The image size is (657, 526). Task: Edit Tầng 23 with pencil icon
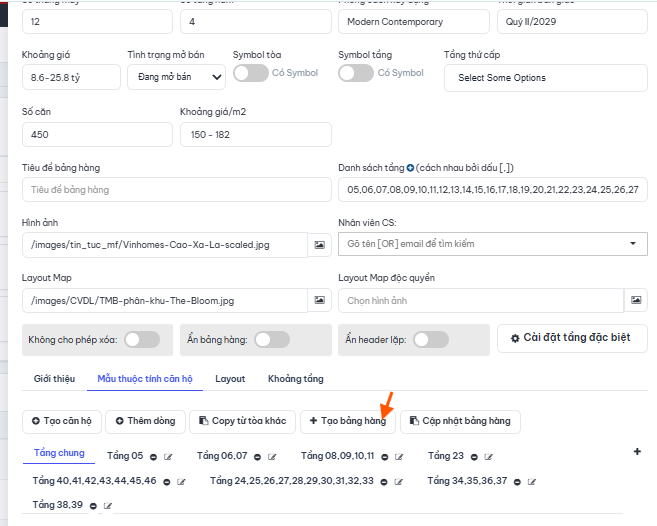(489, 457)
